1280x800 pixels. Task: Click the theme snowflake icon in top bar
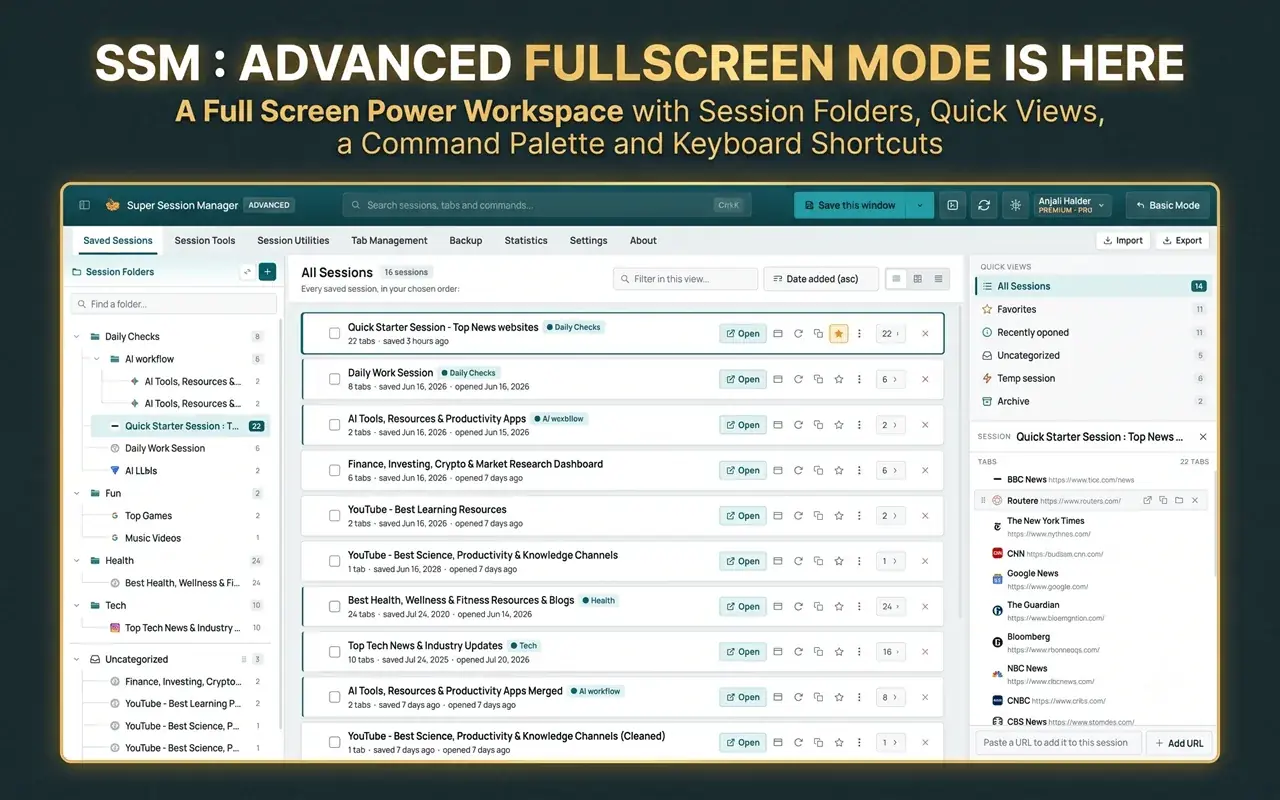[x=1015, y=205]
